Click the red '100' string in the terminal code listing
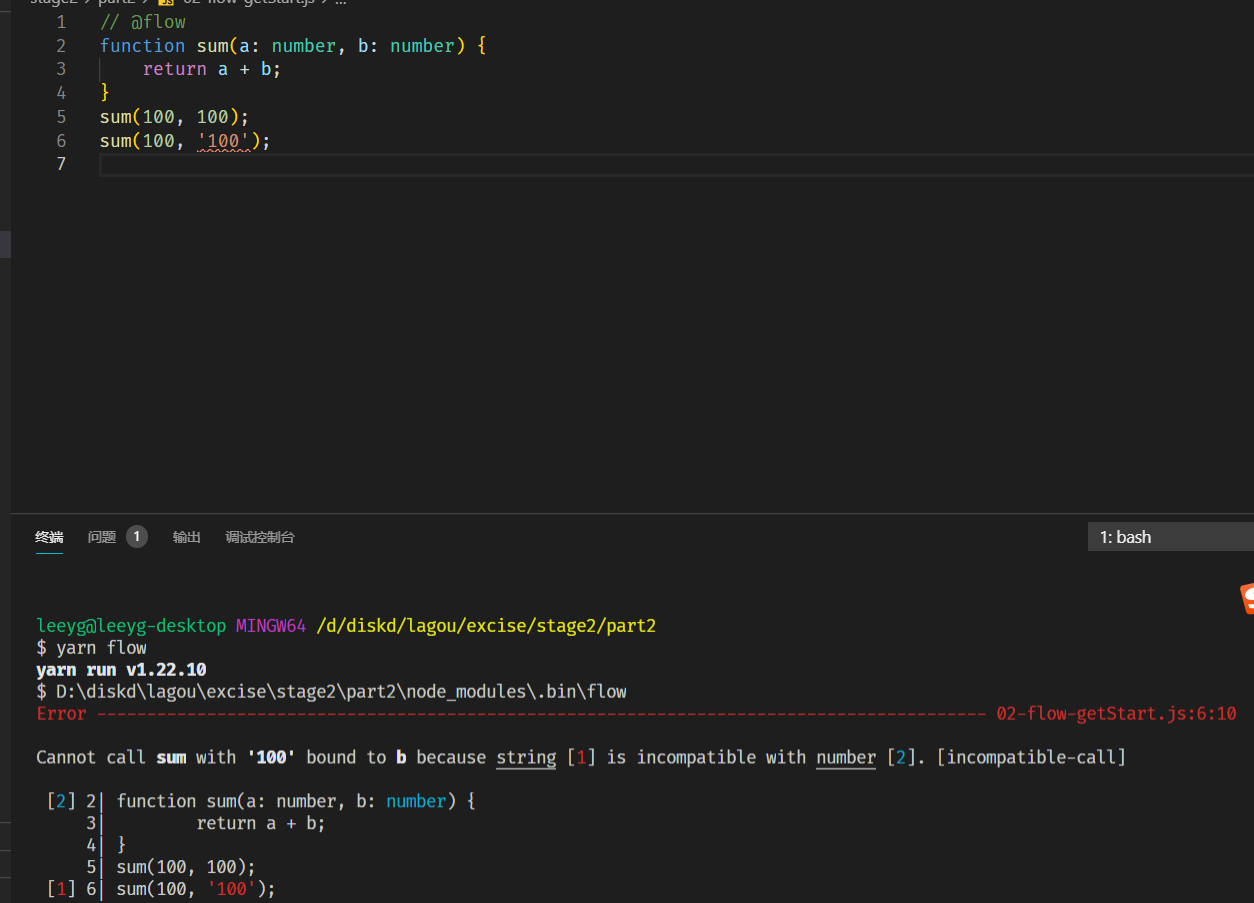1254x903 pixels. (231, 889)
